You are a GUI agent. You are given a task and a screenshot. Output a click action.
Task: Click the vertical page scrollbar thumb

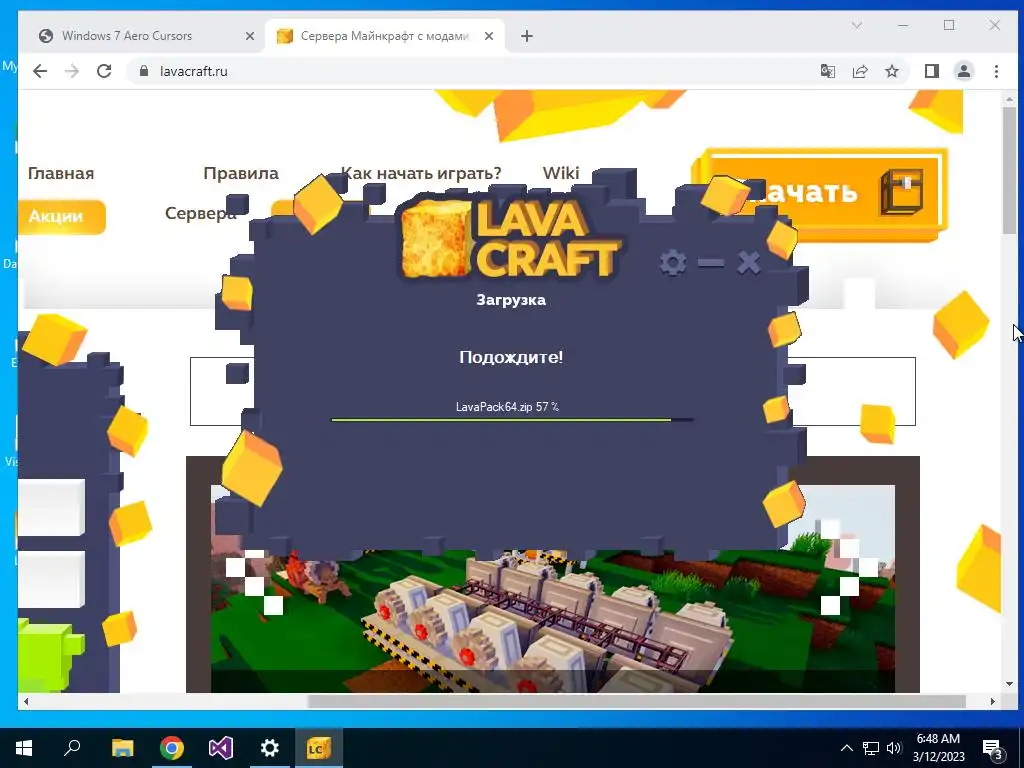pos(1010,170)
